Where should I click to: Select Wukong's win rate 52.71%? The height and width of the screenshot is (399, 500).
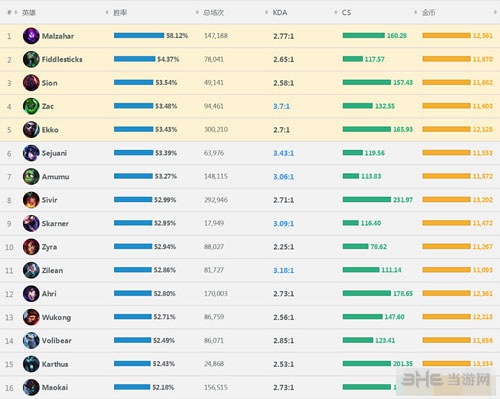pos(164,317)
